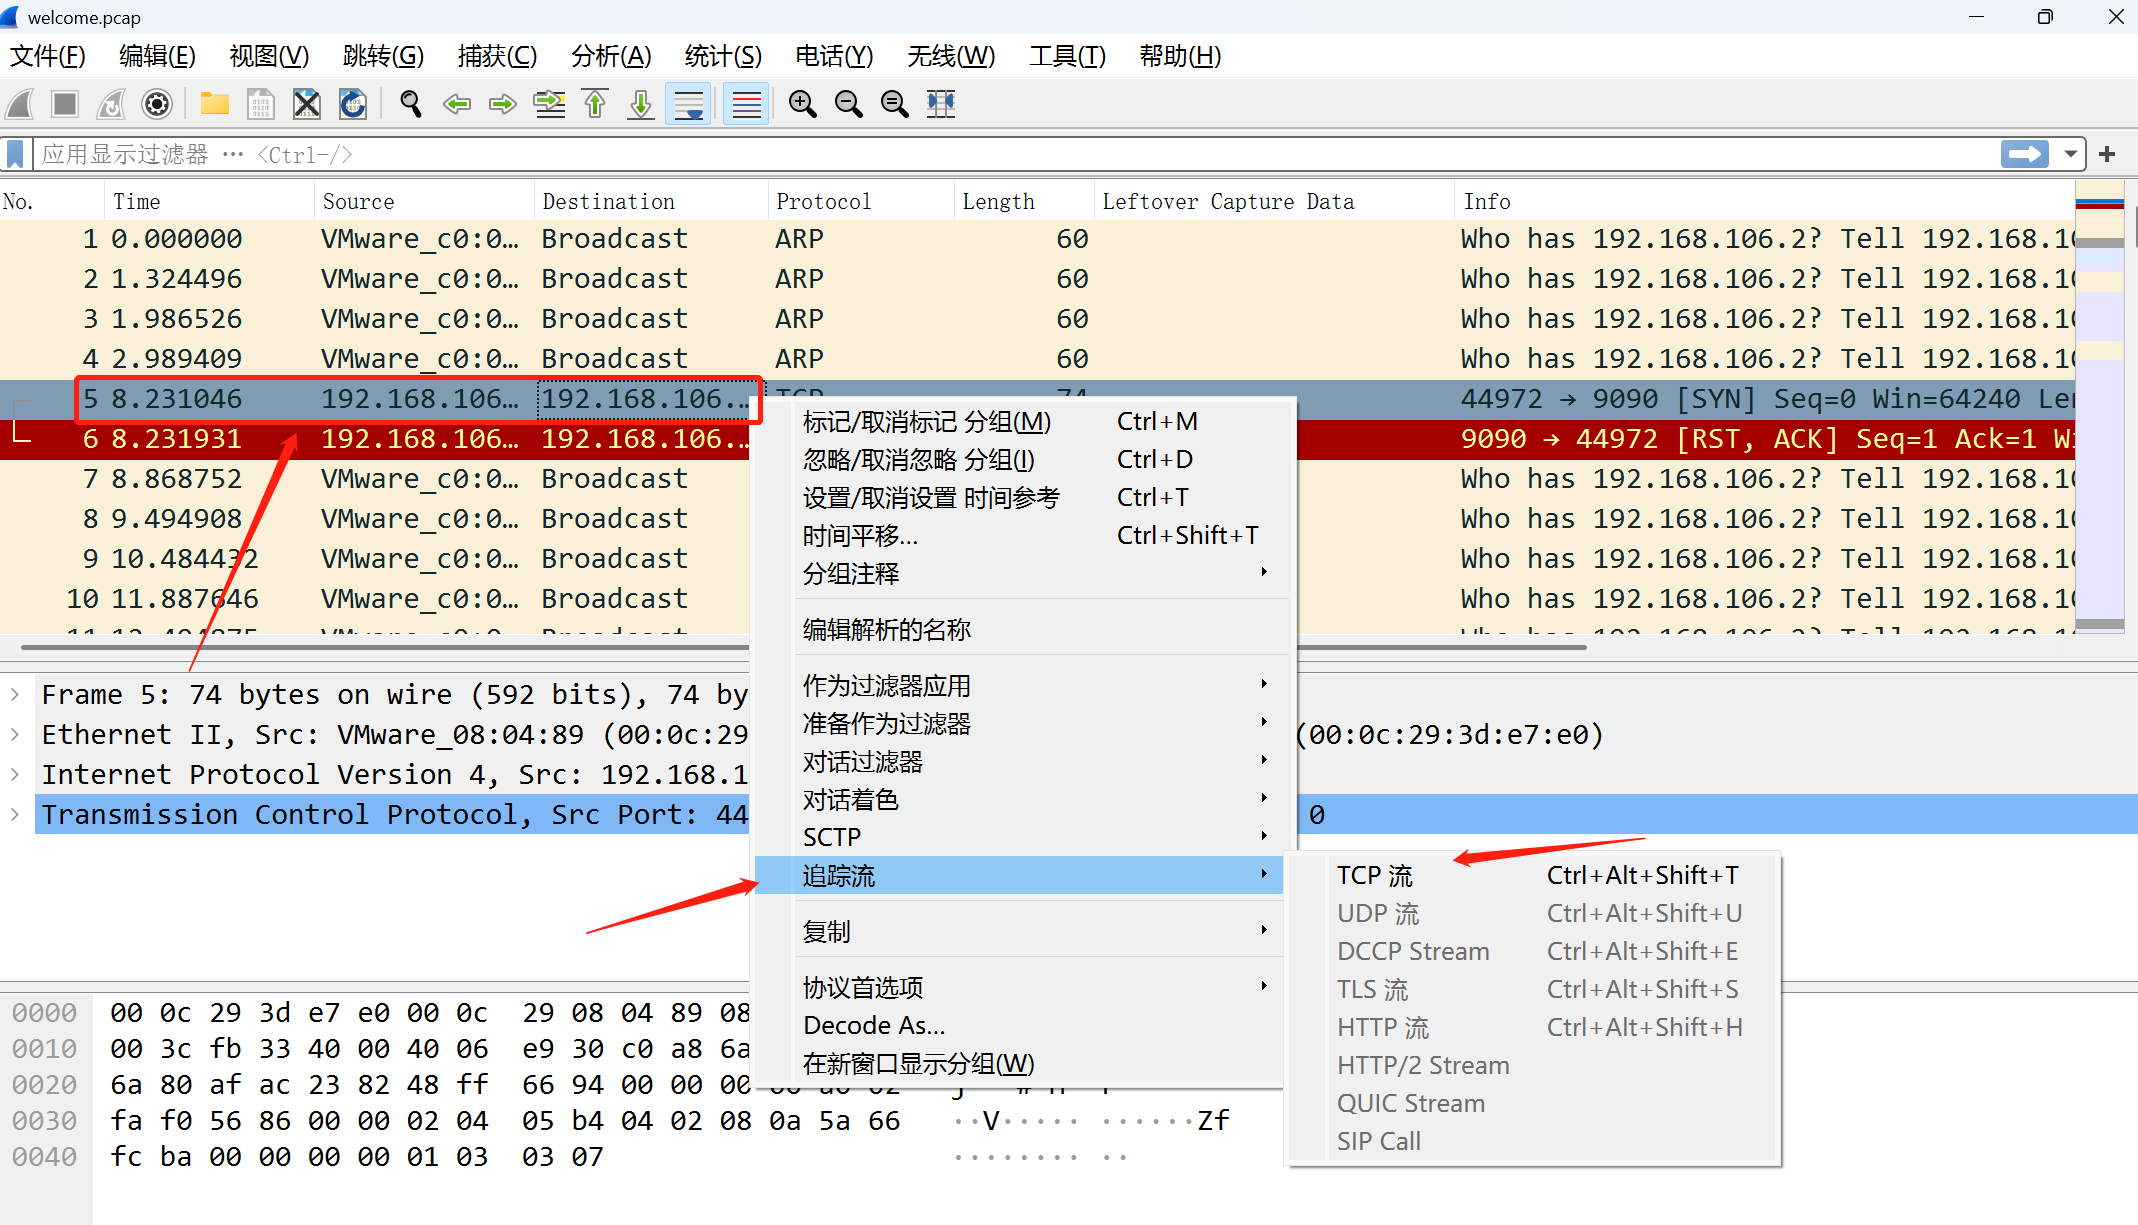
Task: Open the 帮助(H) menu
Action: point(1180,56)
